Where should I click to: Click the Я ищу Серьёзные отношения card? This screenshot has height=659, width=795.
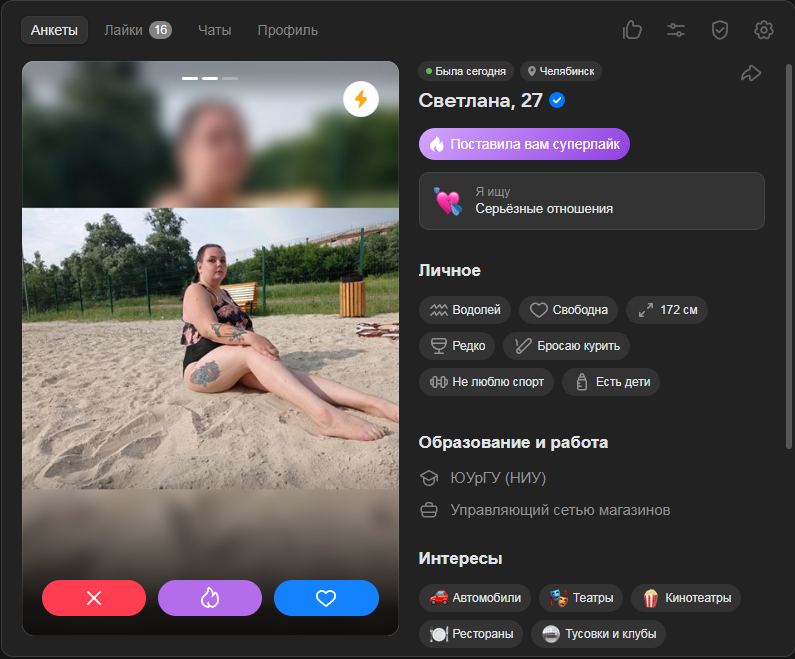click(591, 201)
